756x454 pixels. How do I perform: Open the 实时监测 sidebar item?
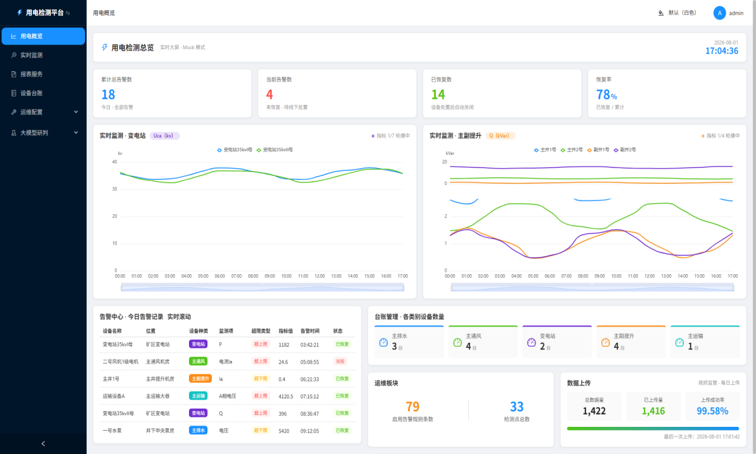[43, 55]
